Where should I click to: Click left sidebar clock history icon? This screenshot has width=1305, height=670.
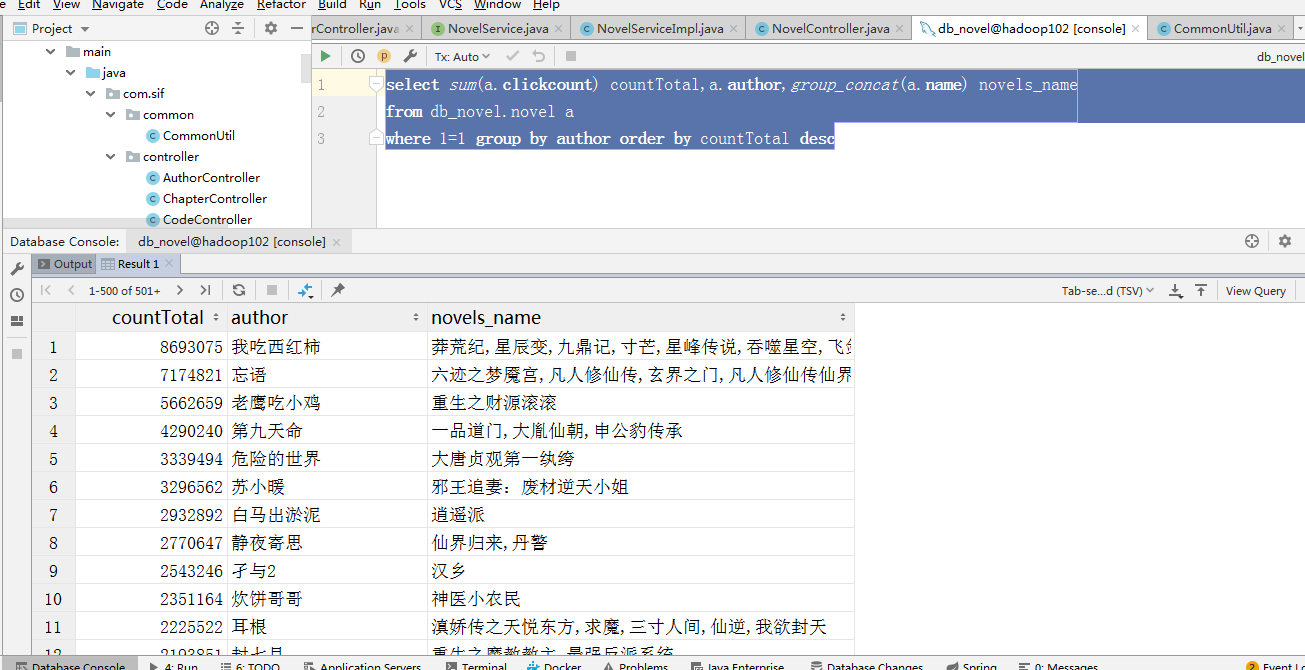(x=17, y=295)
